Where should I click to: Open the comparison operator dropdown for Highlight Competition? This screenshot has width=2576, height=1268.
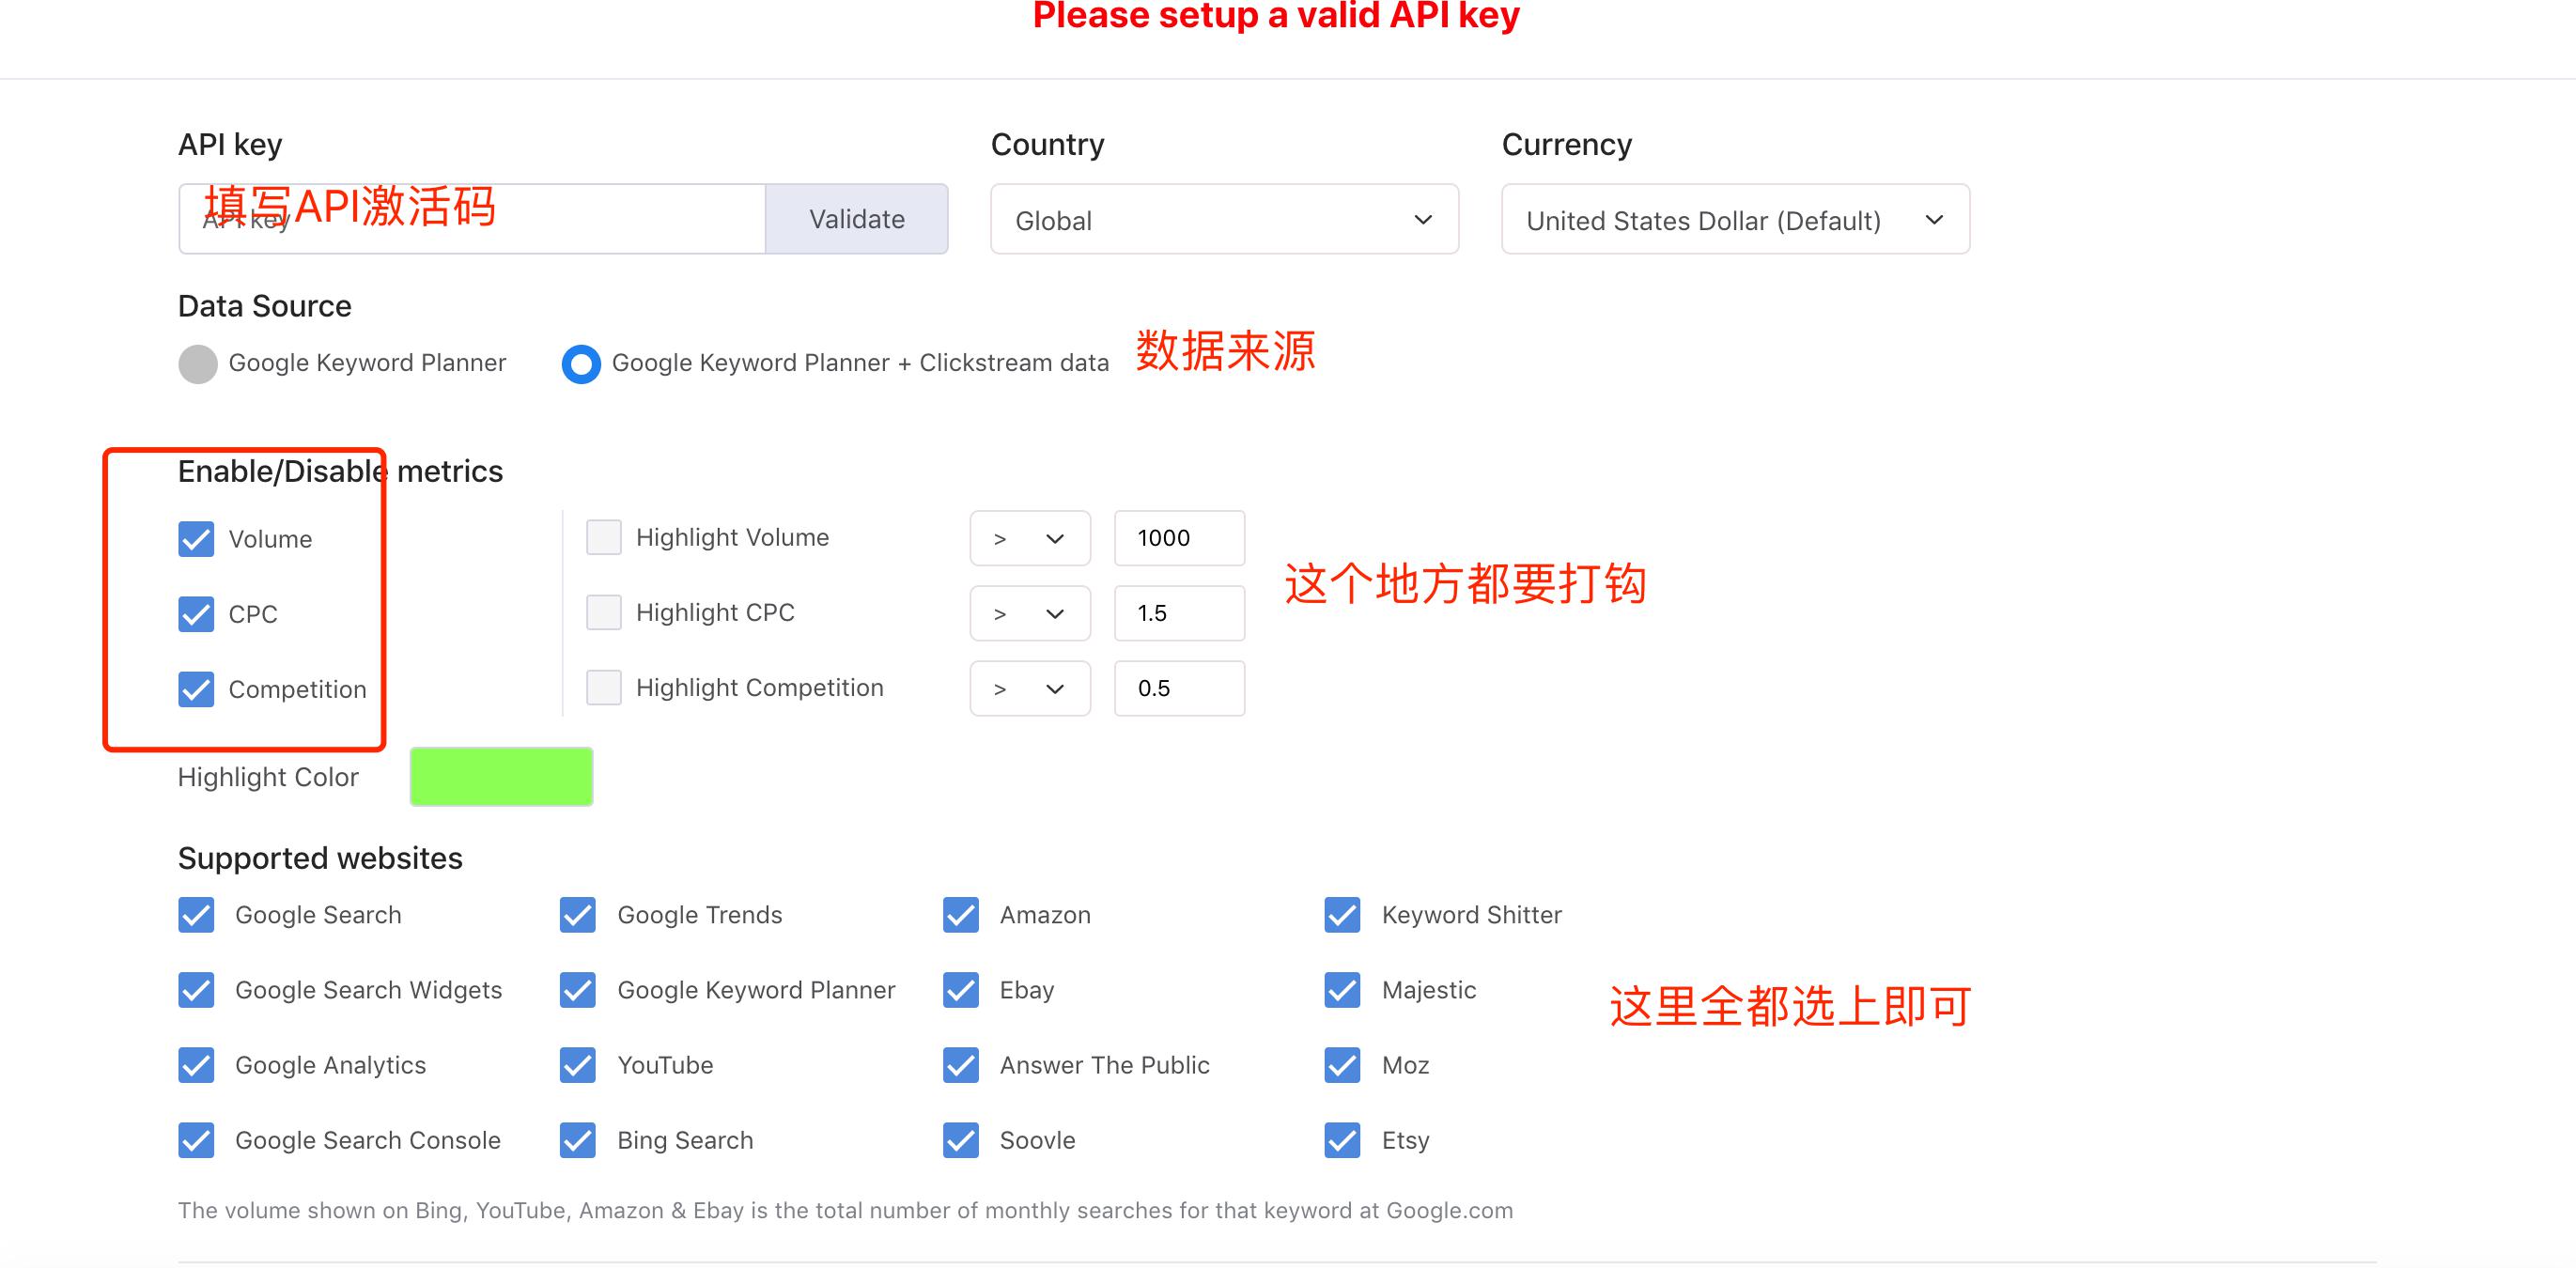(1029, 688)
